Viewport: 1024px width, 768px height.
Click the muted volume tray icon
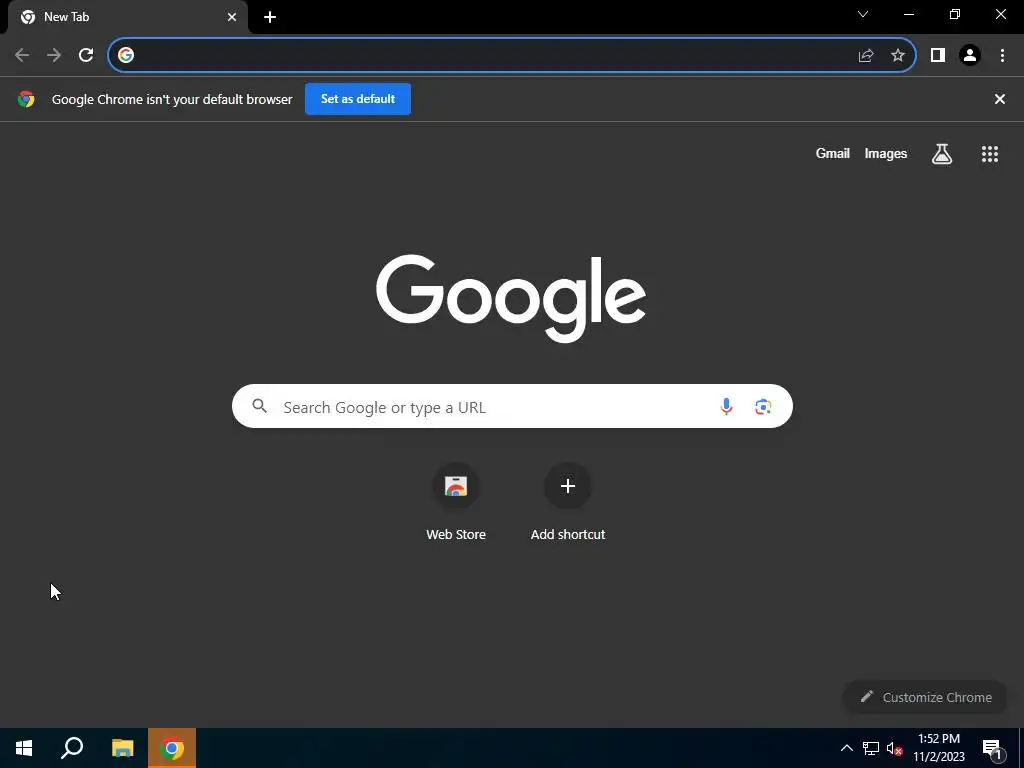(895, 748)
